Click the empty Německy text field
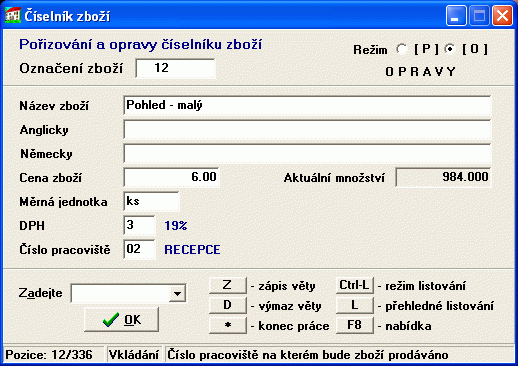The width and height of the screenshot is (518, 366). pyautogui.click(x=307, y=153)
